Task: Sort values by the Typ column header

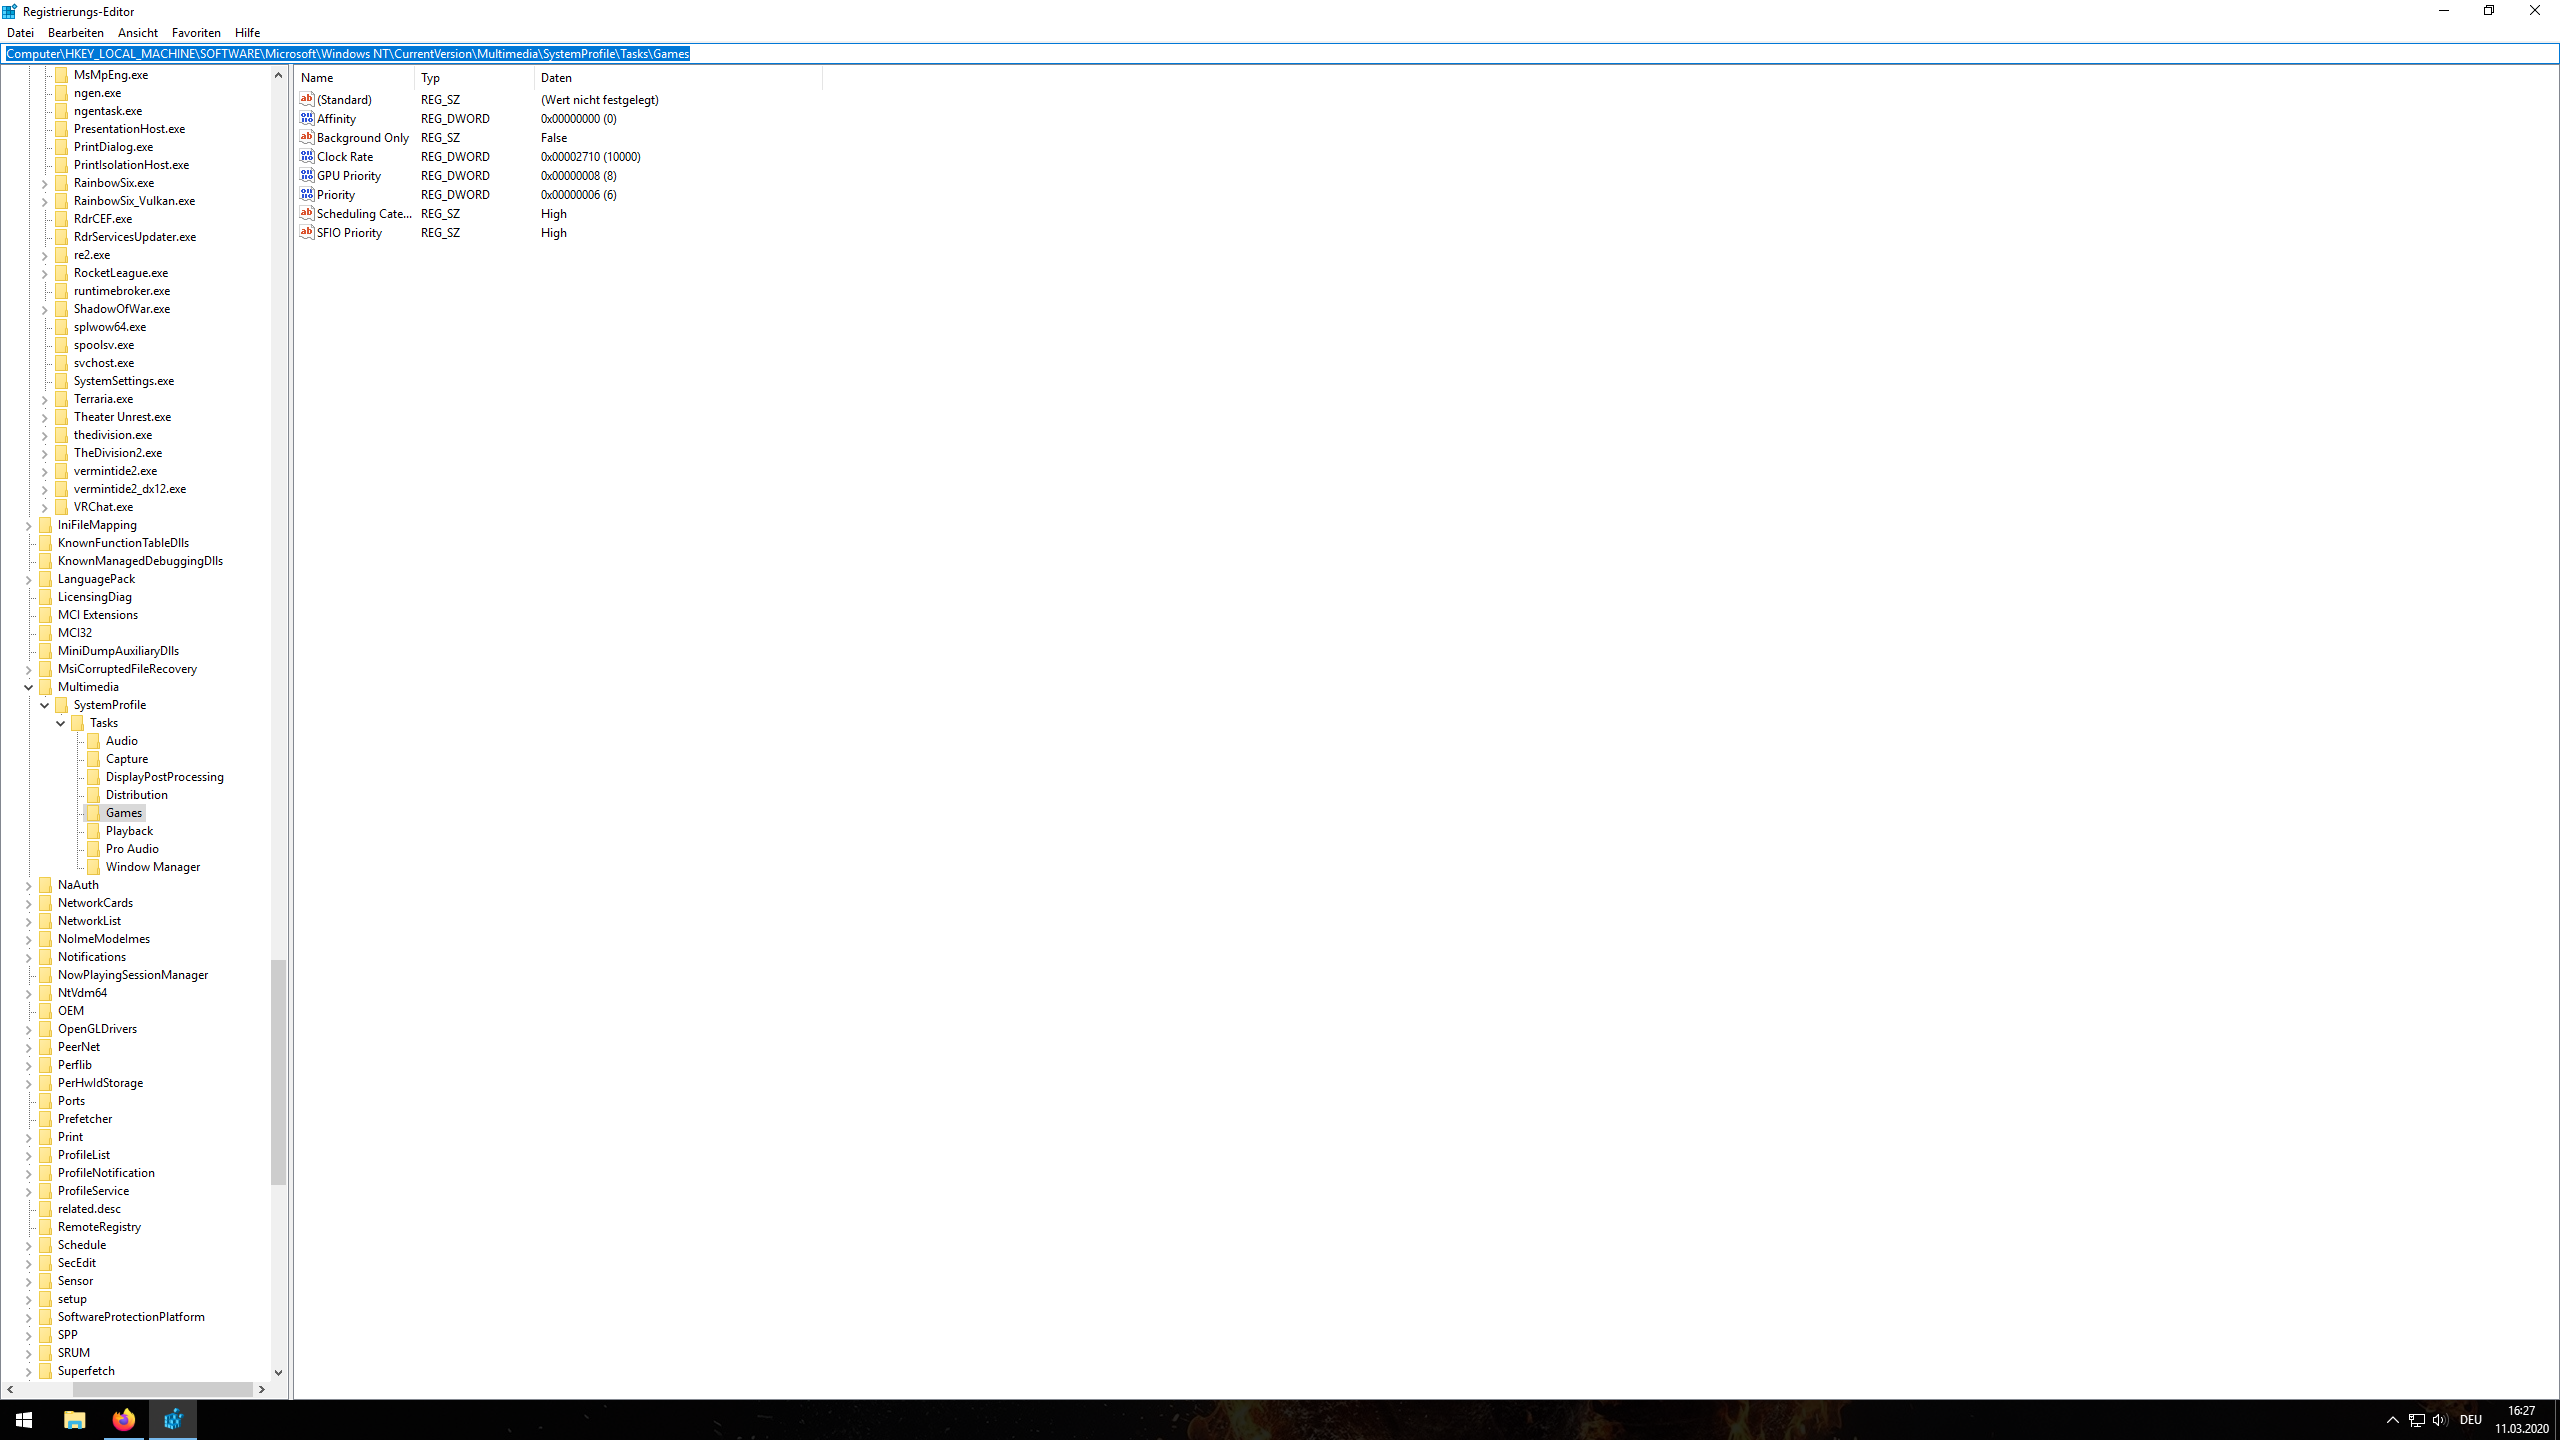Action: pos(475,77)
